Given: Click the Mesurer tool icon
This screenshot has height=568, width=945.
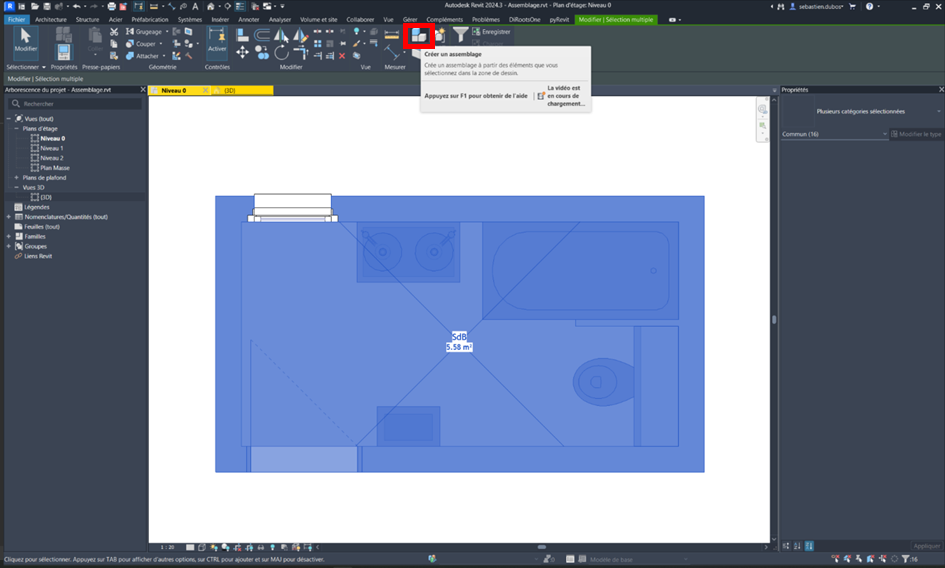Looking at the screenshot, I should click(x=392, y=36).
